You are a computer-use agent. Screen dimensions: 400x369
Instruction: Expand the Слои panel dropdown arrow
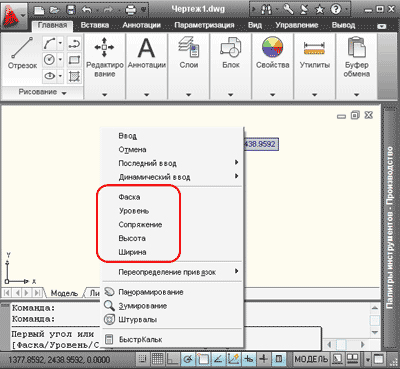[x=189, y=95]
